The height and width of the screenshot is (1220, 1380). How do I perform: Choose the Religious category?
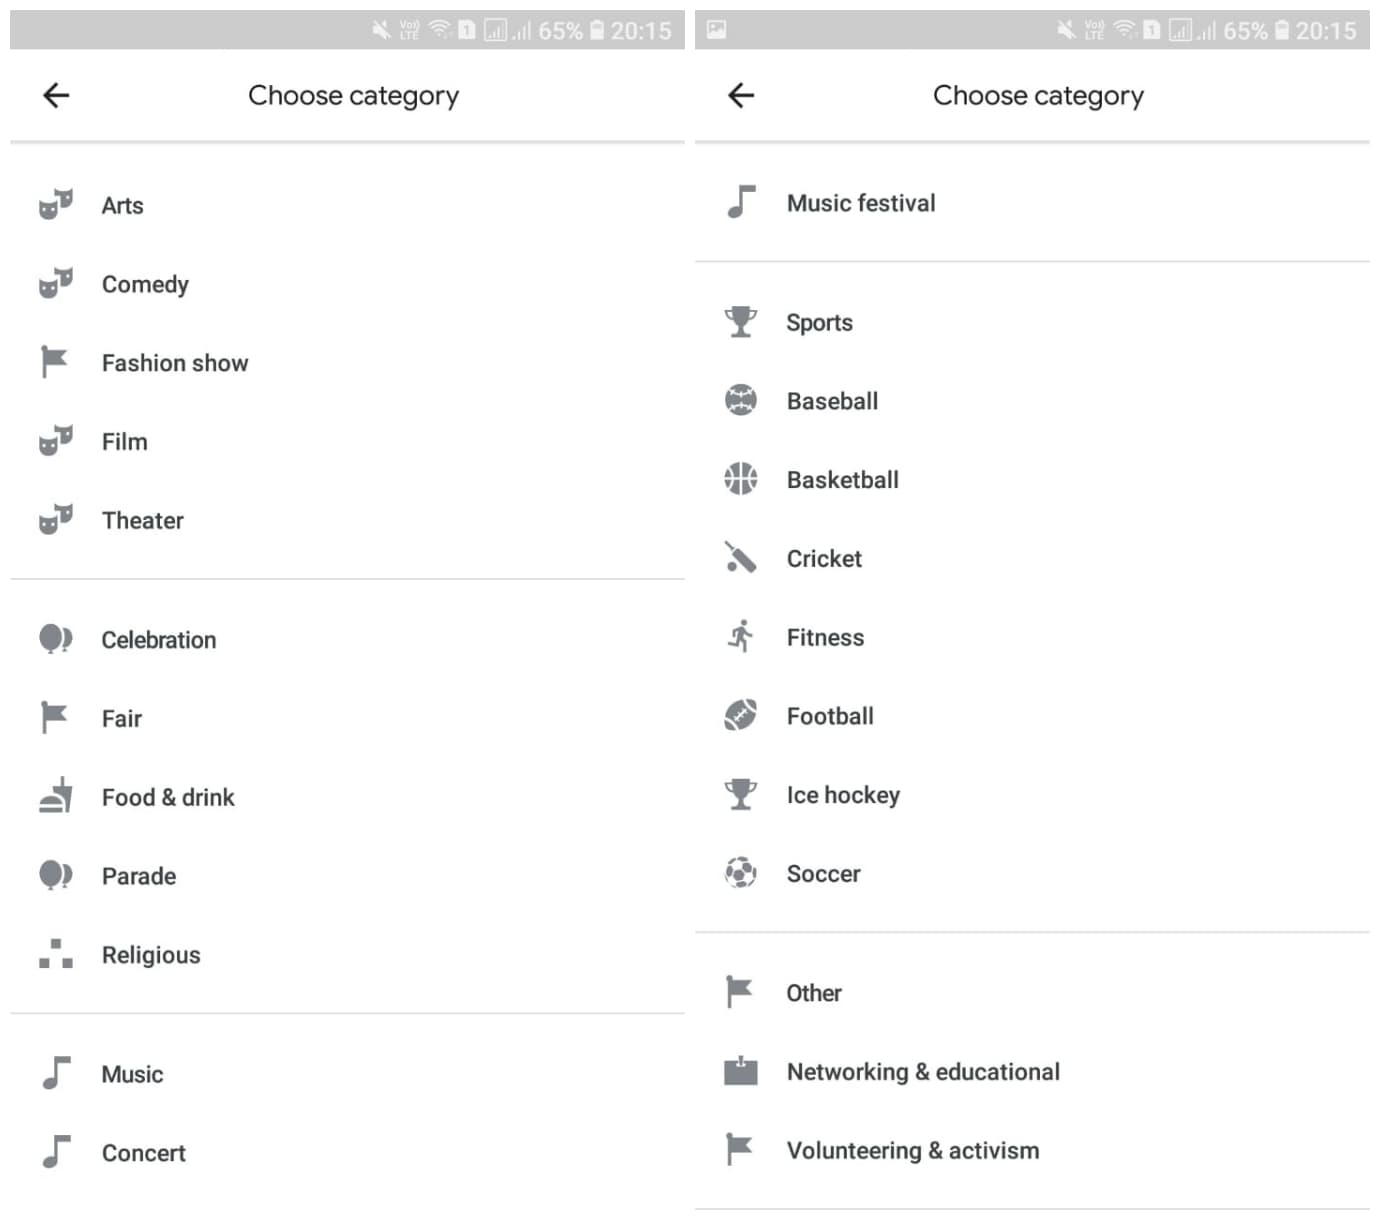151,955
